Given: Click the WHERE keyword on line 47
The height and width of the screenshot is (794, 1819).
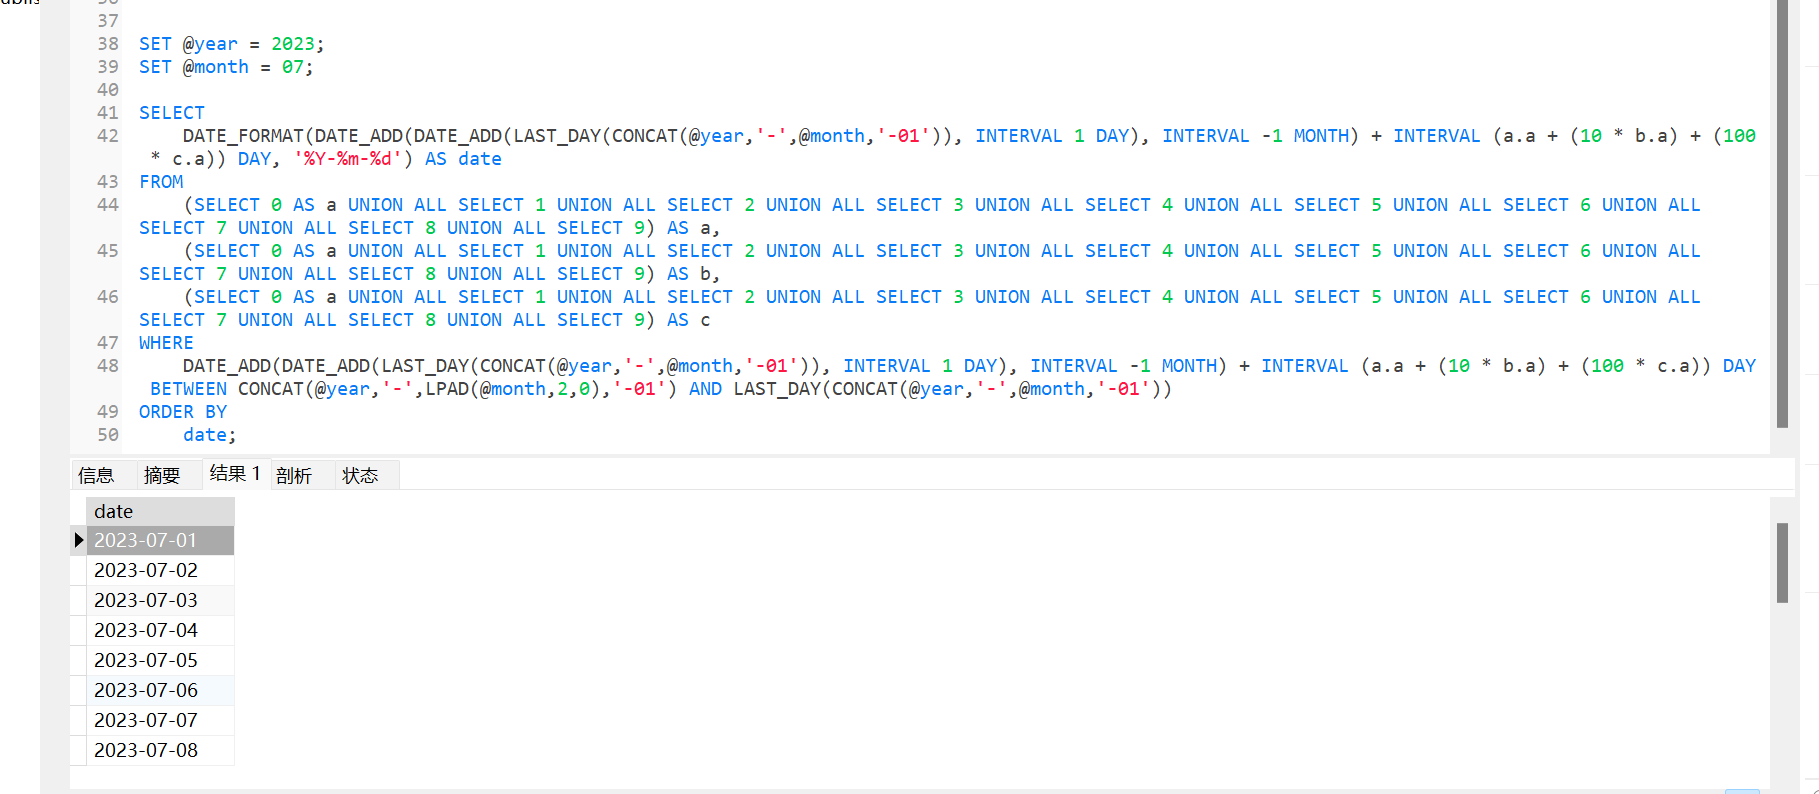Looking at the screenshot, I should (x=166, y=343).
